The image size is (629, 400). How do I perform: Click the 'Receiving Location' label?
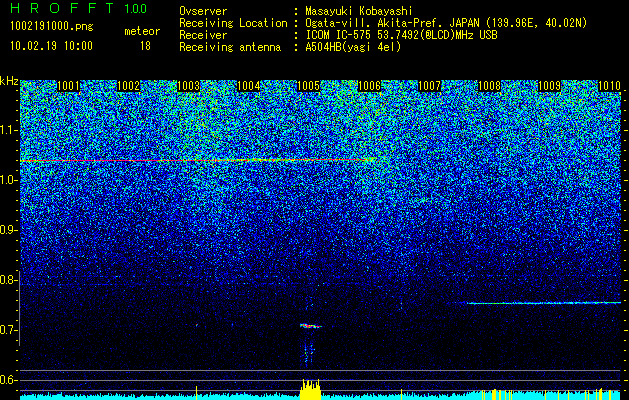233,23
